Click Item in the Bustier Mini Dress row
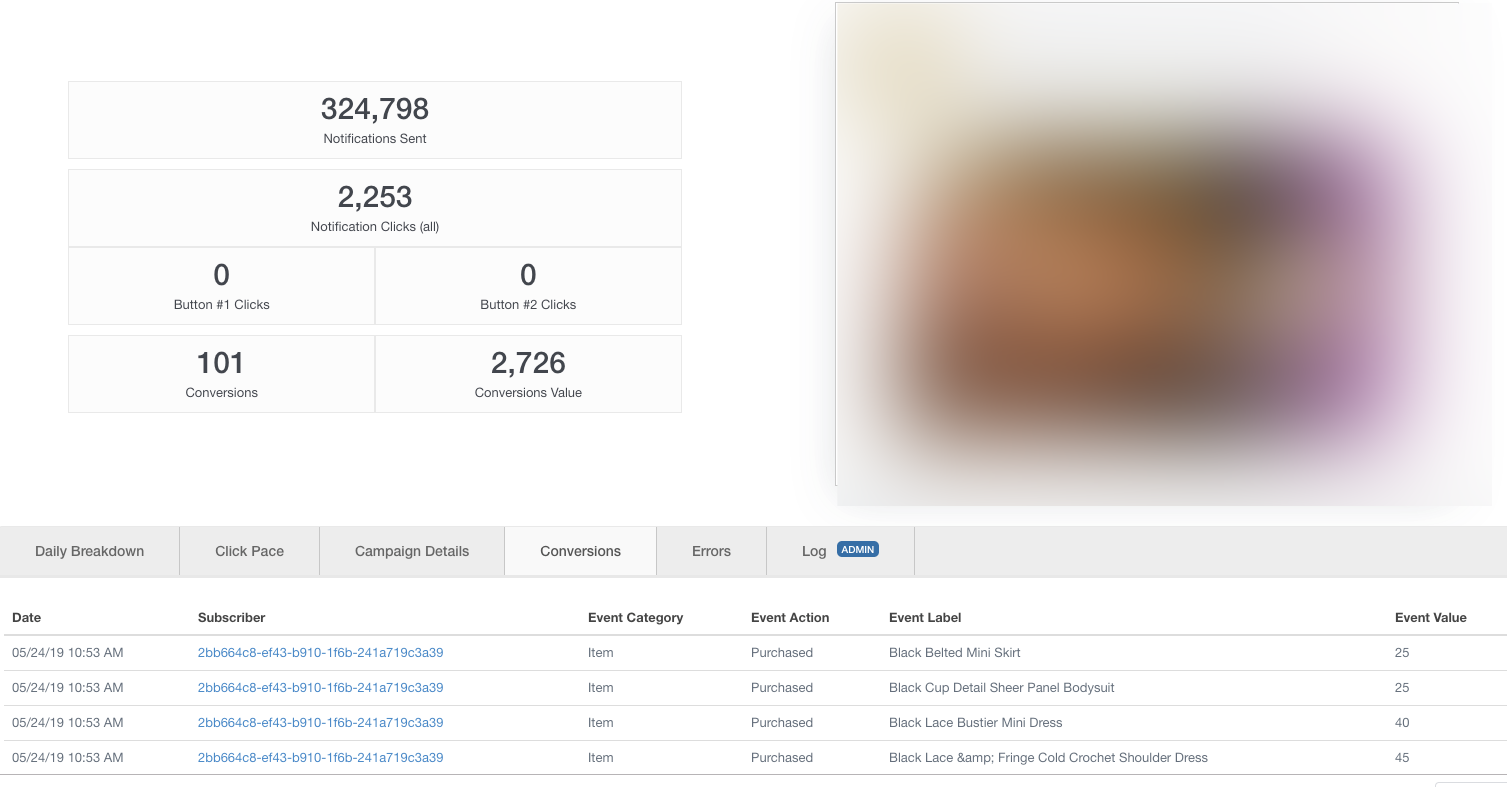The width and height of the screenshot is (1507, 787). (x=601, y=723)
